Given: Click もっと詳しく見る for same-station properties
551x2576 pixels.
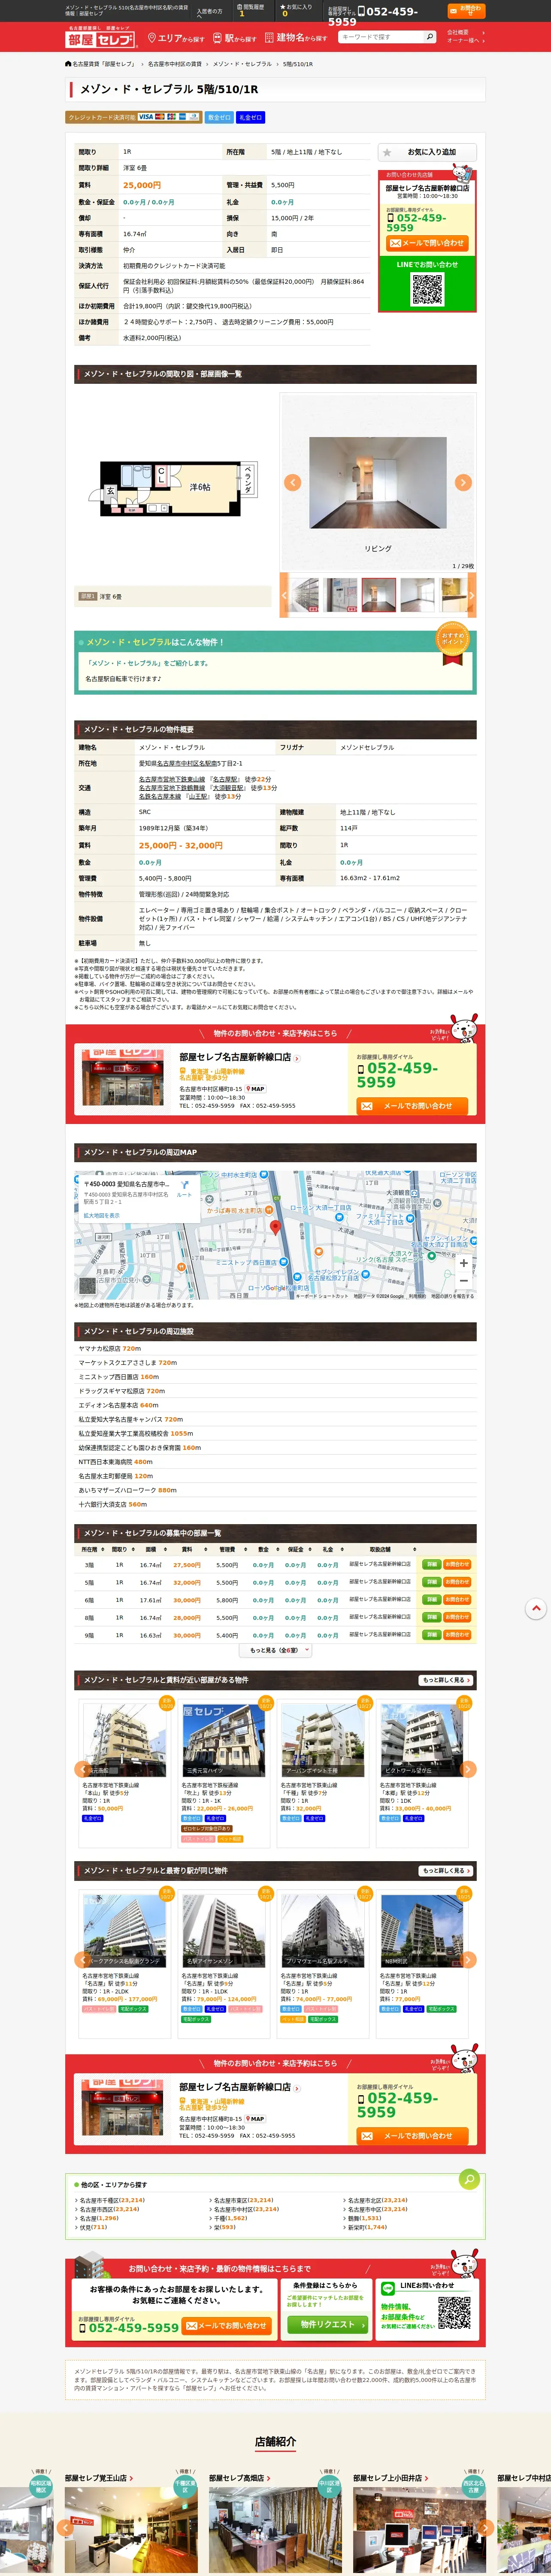Looking at the screenshot, I should pos(445,1870).
